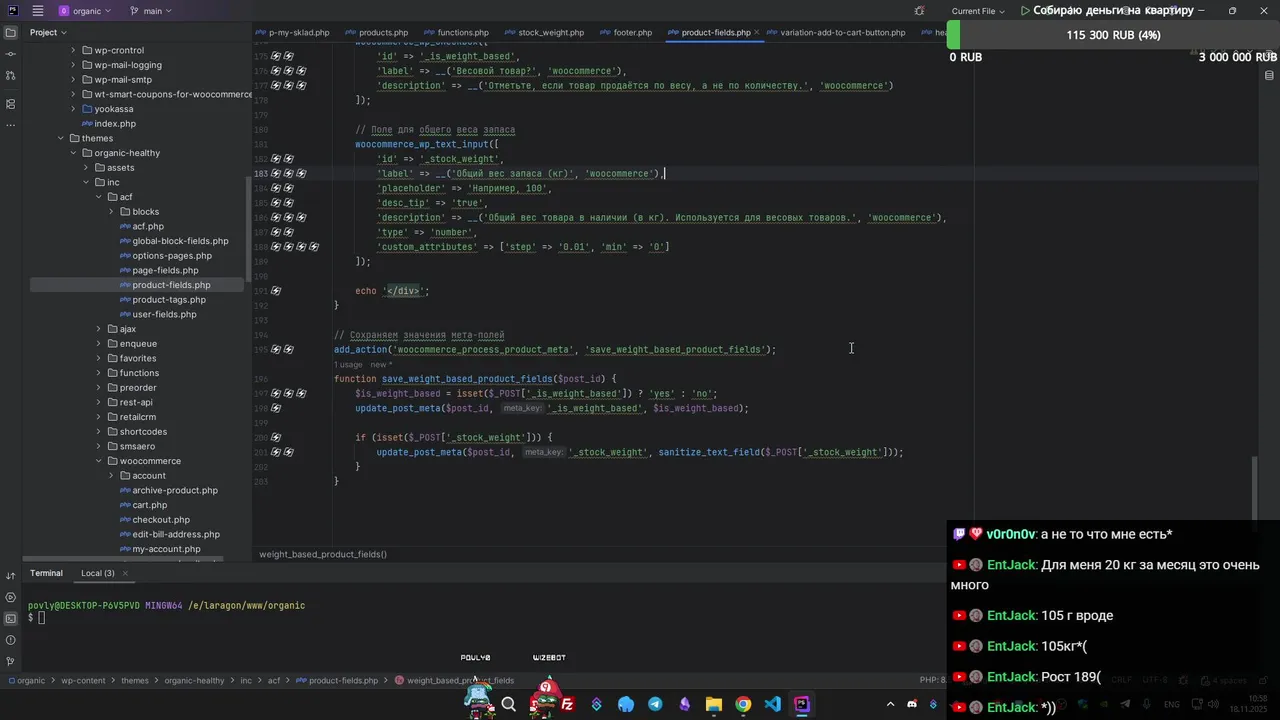
Task: Open the Project view dropdown
Action: coord(48,32)
